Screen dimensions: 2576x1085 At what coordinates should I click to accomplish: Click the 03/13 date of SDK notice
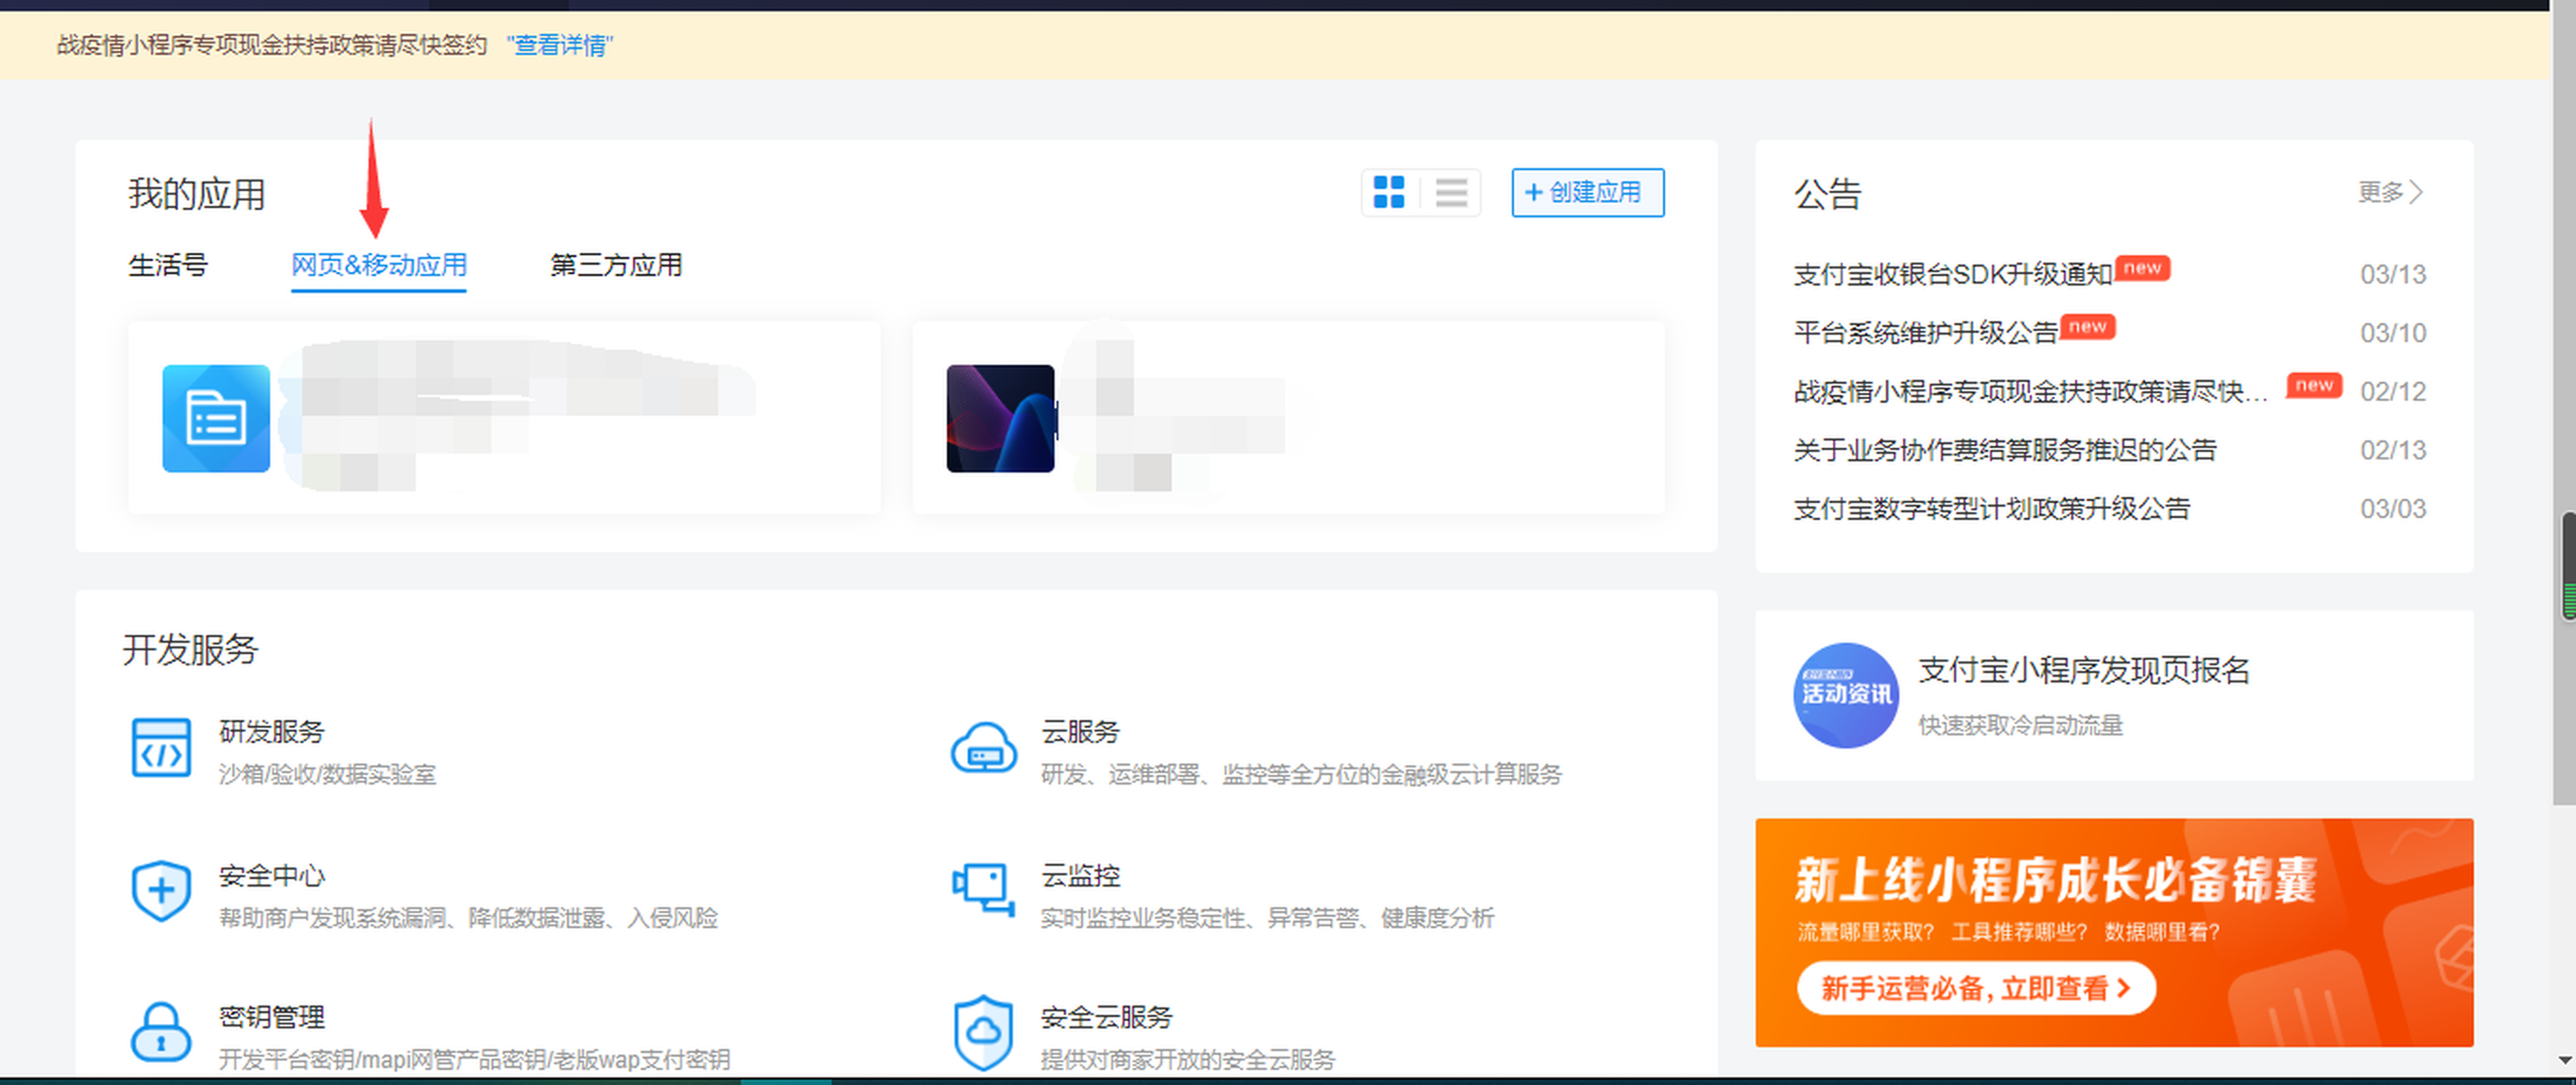(2393, 274)
